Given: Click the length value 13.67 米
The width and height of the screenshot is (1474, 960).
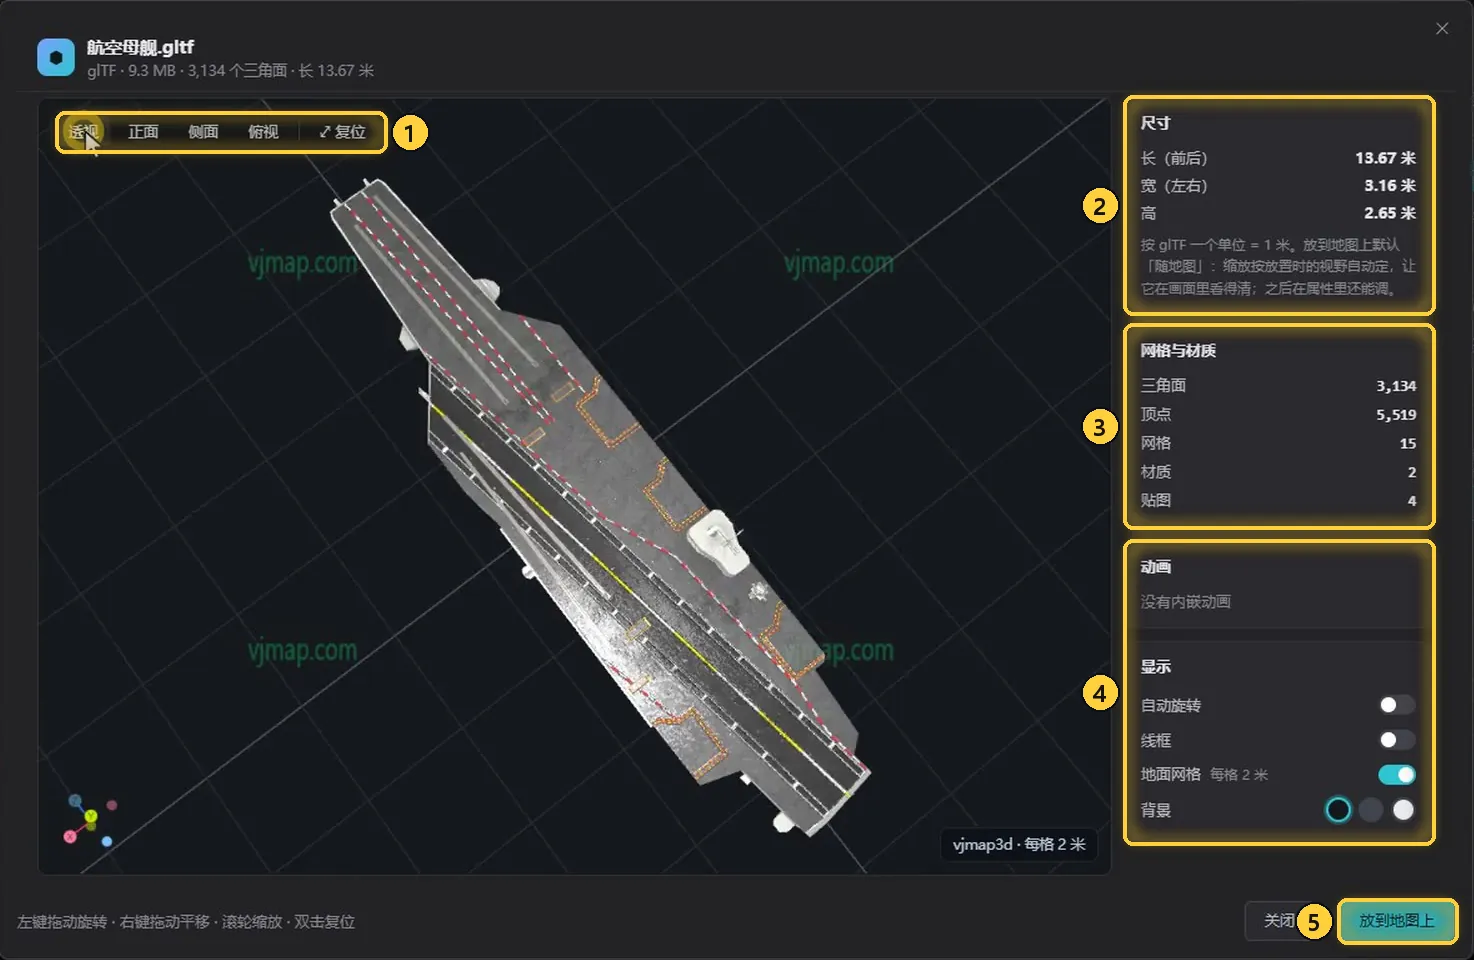Looking at the screenshot, I should pos(1385,158).
